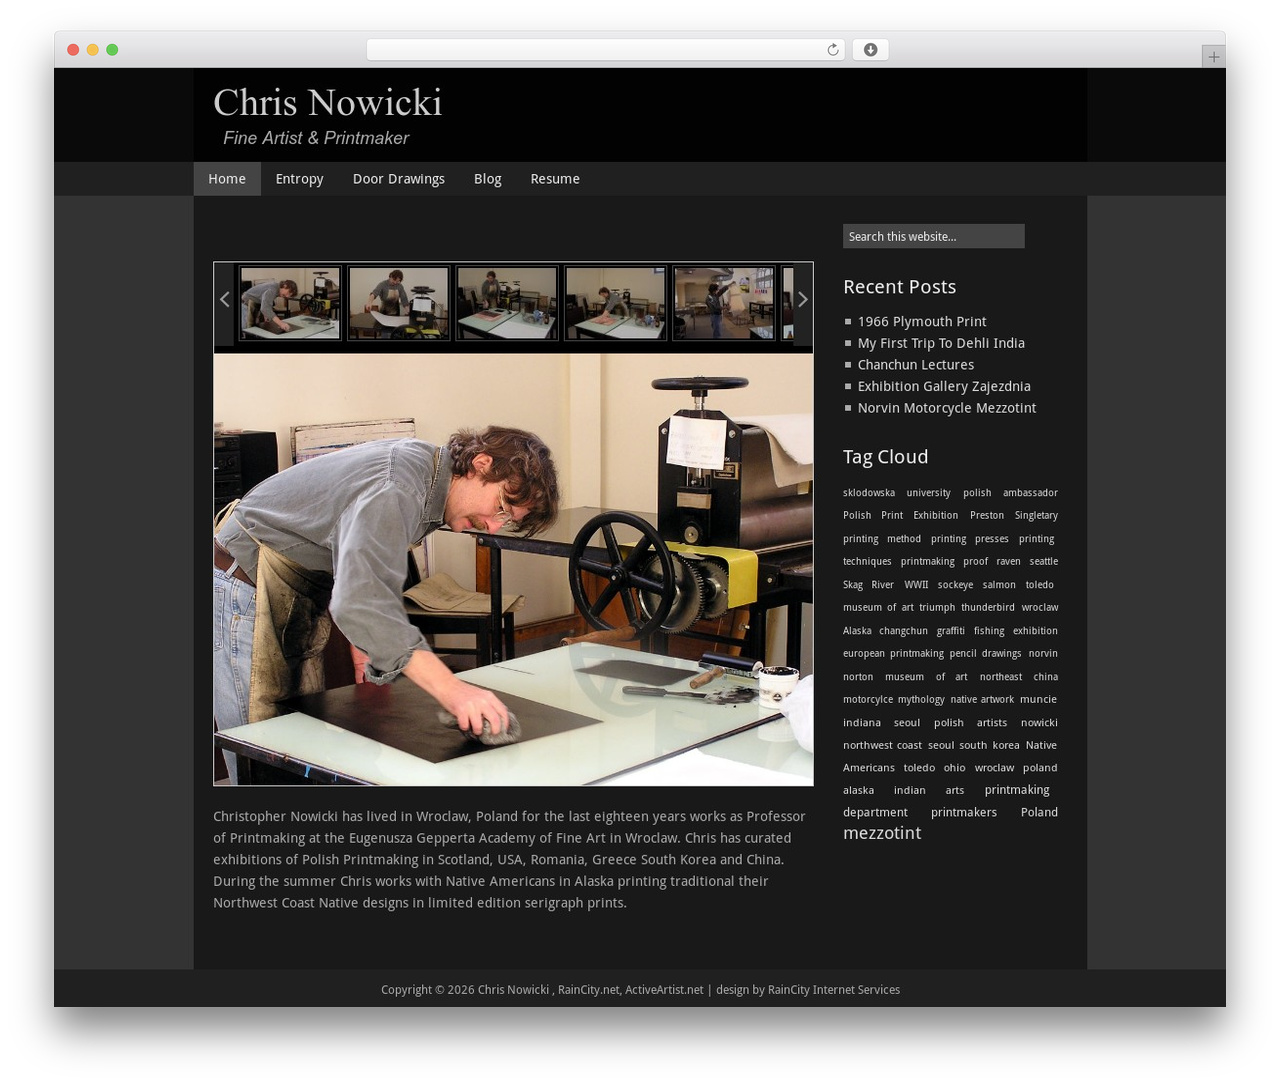Click the download arrow button in browser toolbar
1280x1084 pixels.
pyautogui.click(x=870, y=50)
